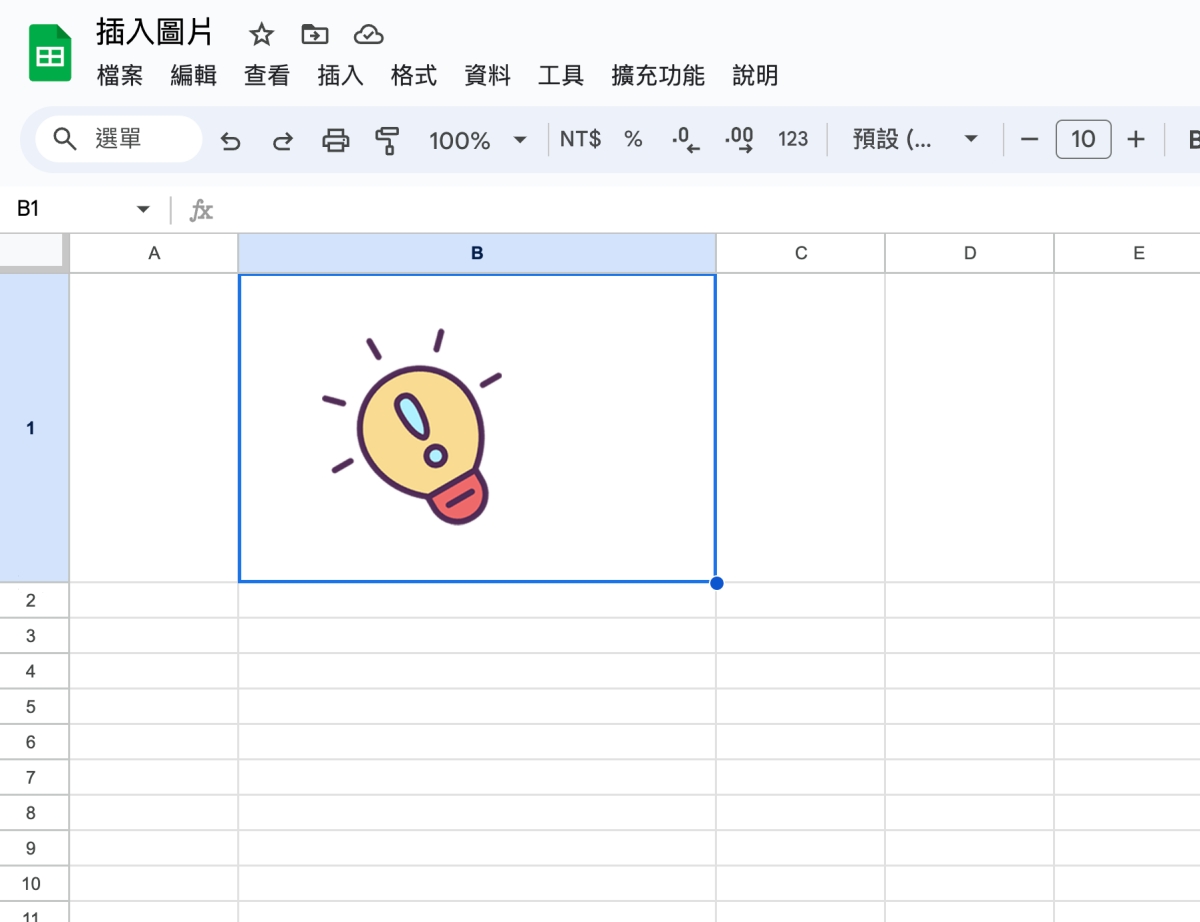Image resolution: width=1200 pixels, height=922 pixels.
Task: Decrease decimal places
Action: click(x=686, y=140)
